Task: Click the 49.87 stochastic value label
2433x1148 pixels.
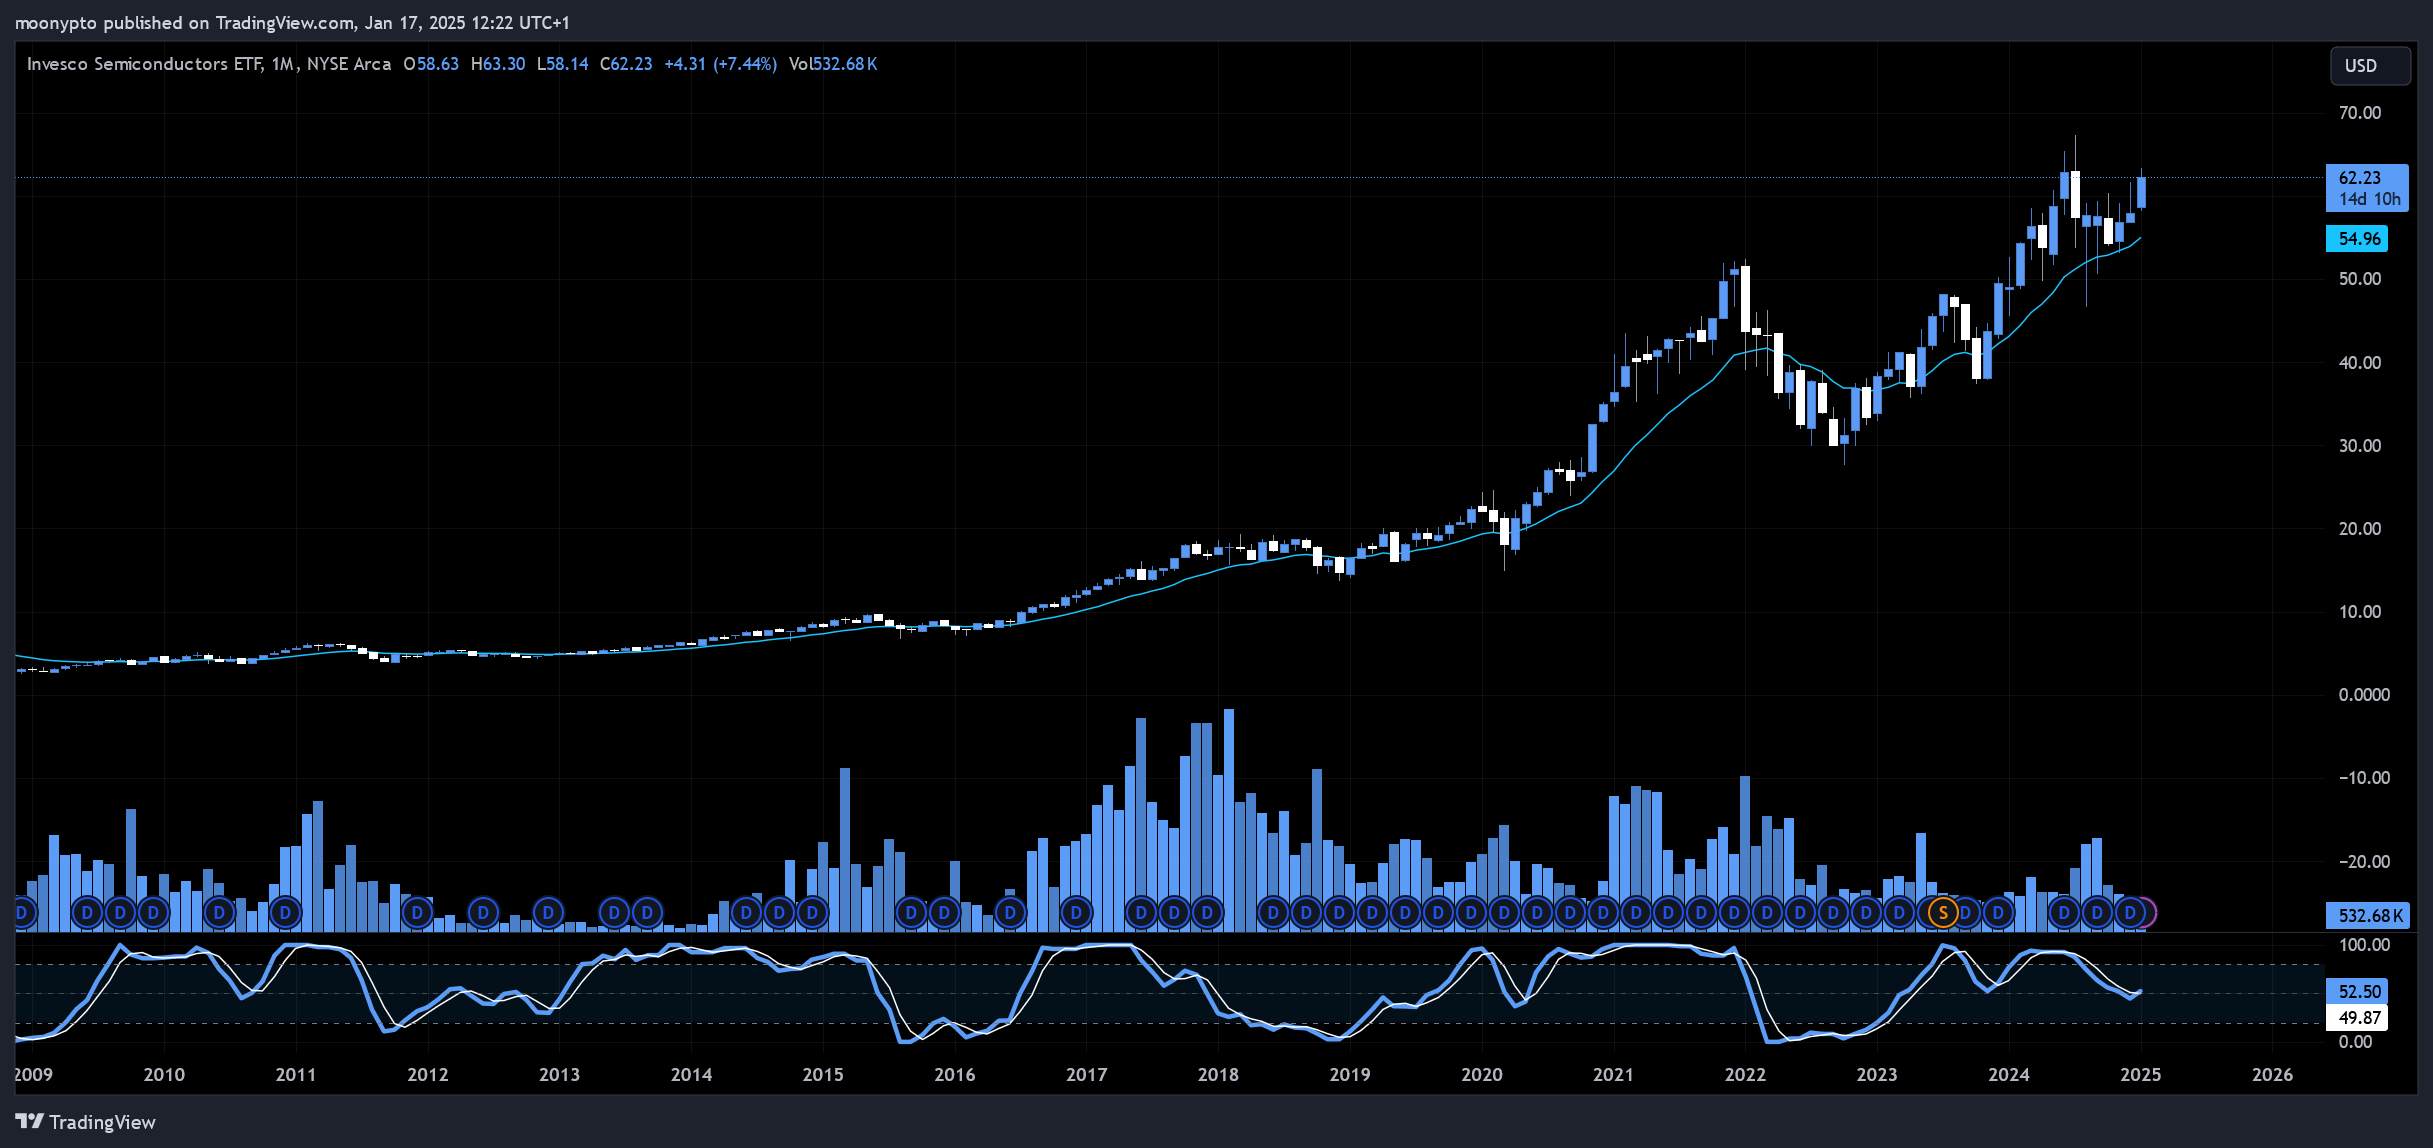Action: click(2357, 1017)
